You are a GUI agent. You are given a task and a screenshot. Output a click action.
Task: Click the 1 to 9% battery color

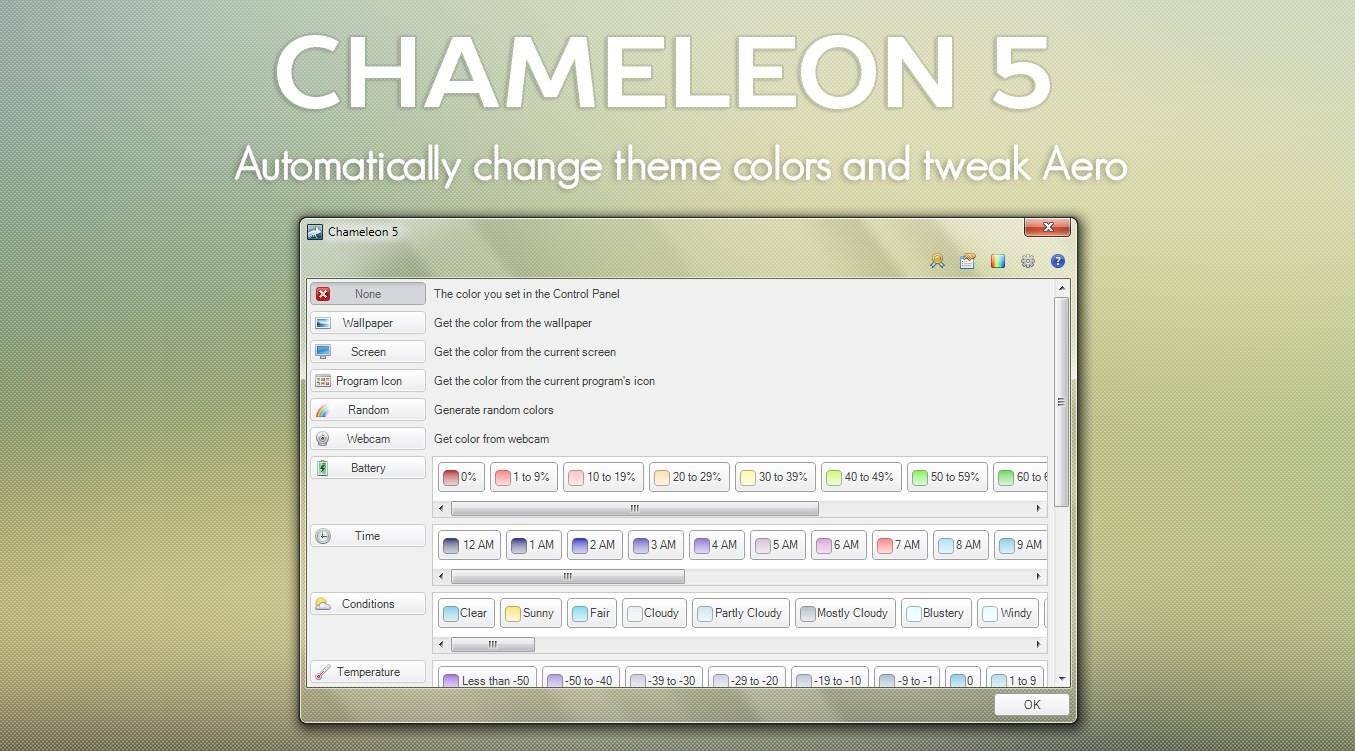tap(523, 477)
